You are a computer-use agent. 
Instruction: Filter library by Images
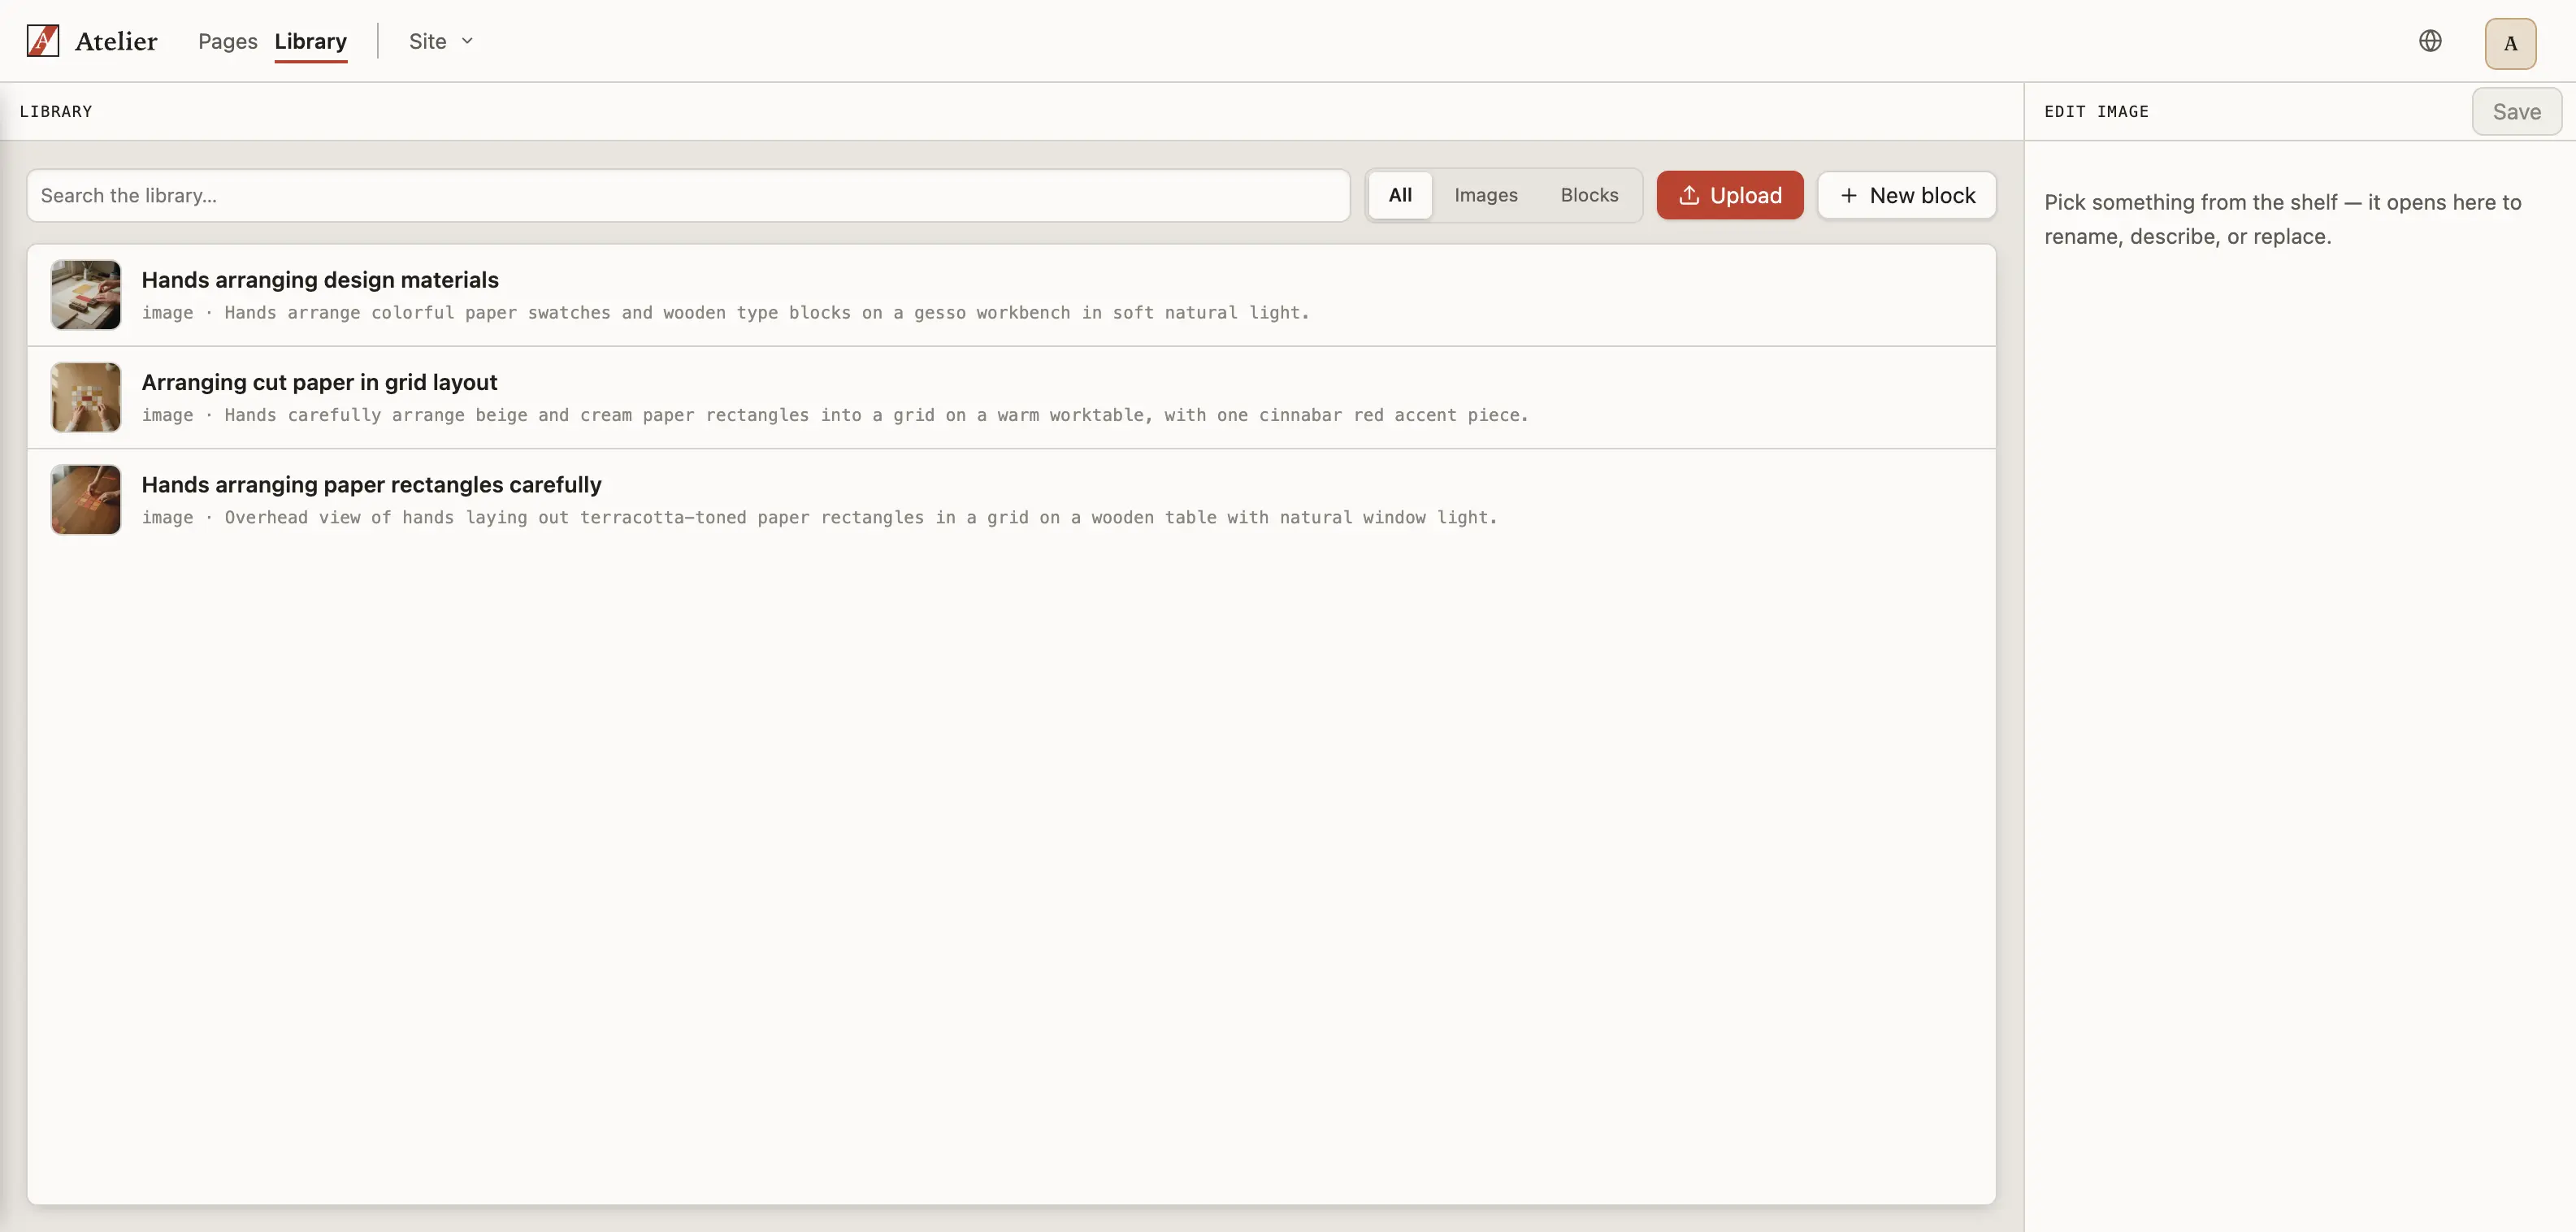pos(1485,195)
